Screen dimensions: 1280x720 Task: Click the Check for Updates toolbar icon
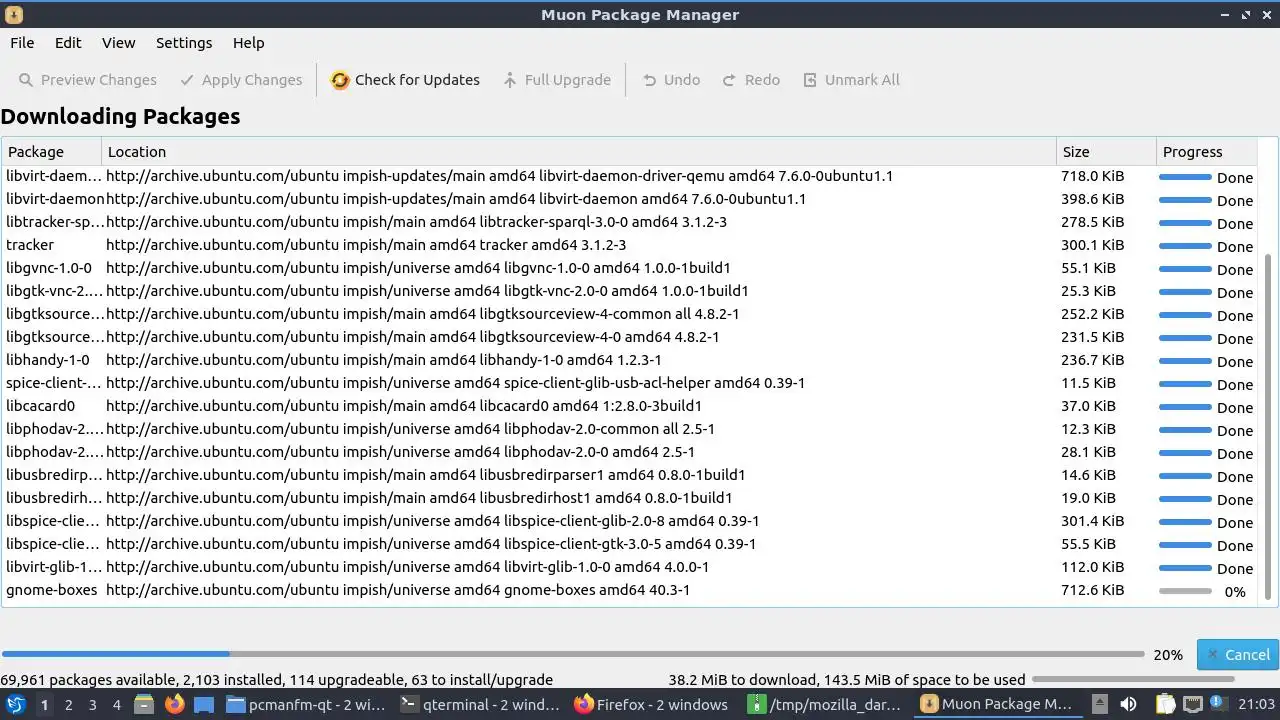(x=340, y=80)
